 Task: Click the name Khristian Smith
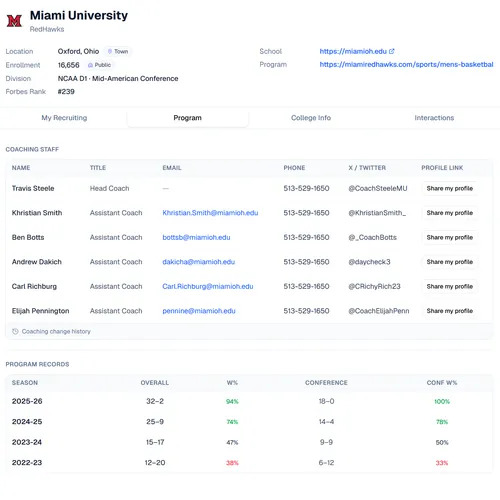[37, 213]
